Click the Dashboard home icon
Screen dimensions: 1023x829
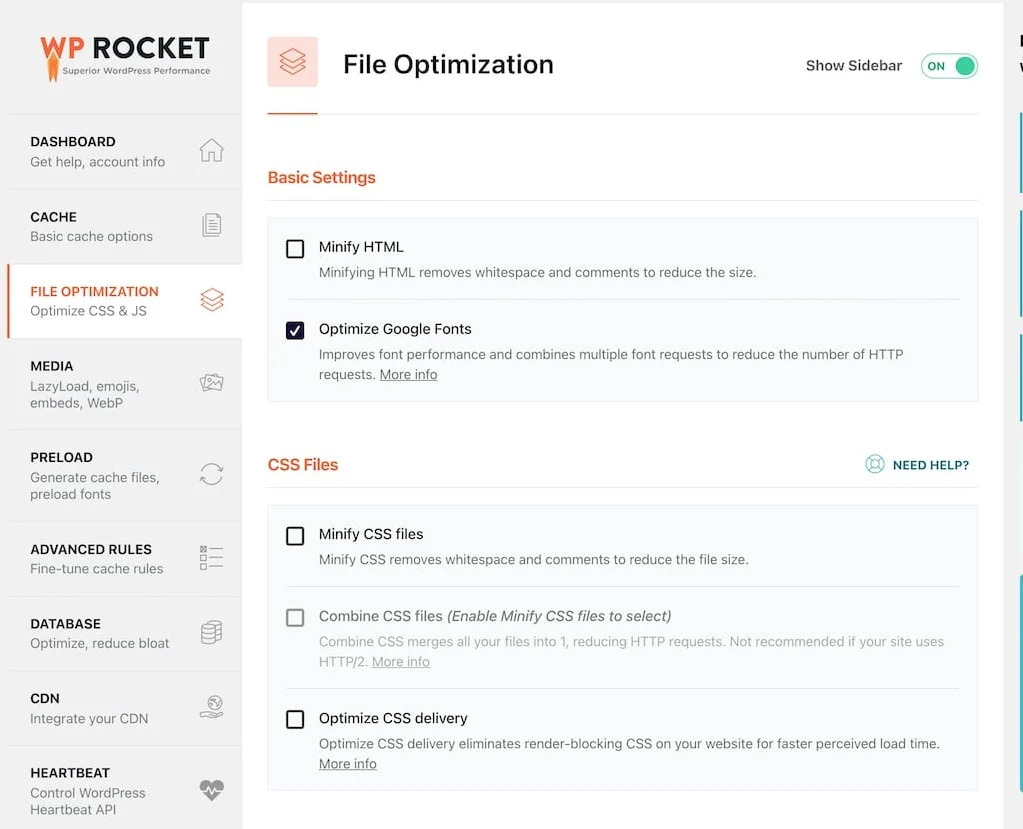211,151
